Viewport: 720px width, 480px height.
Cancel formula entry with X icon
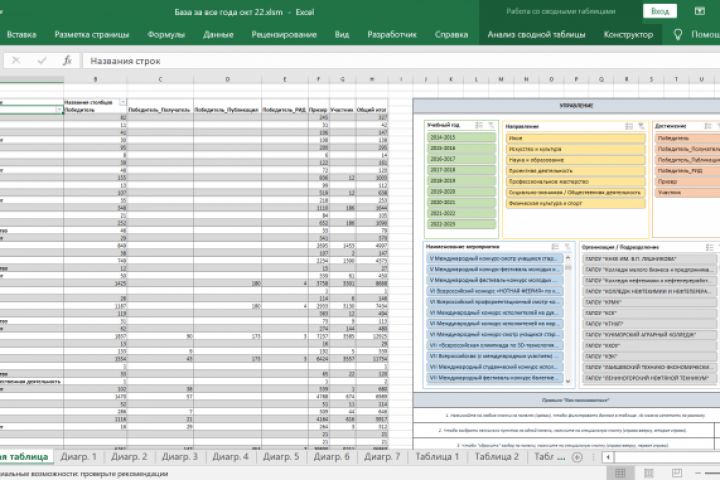[x=16, y=60]
